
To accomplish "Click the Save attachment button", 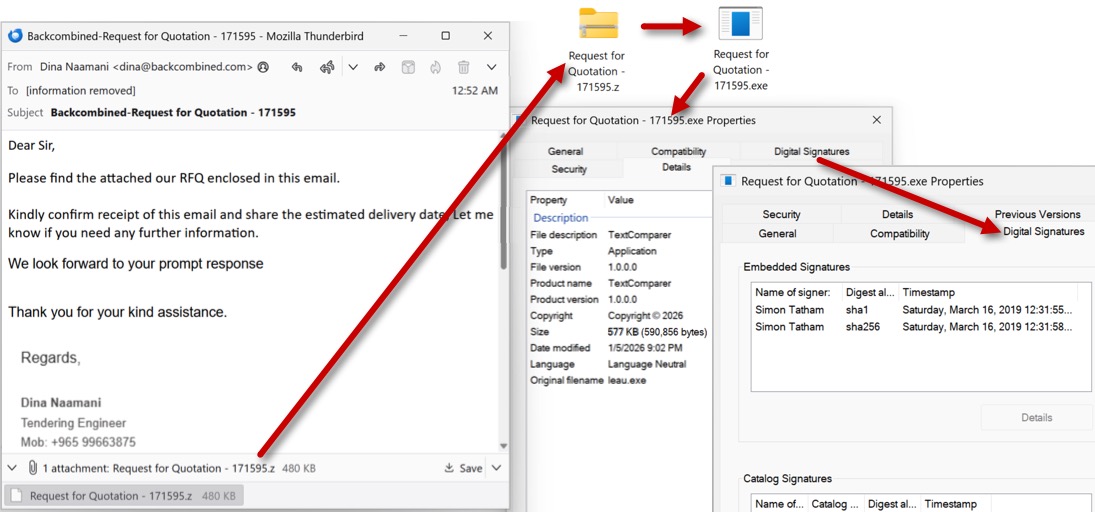I will pyautogui.click(x=463, y=468).
